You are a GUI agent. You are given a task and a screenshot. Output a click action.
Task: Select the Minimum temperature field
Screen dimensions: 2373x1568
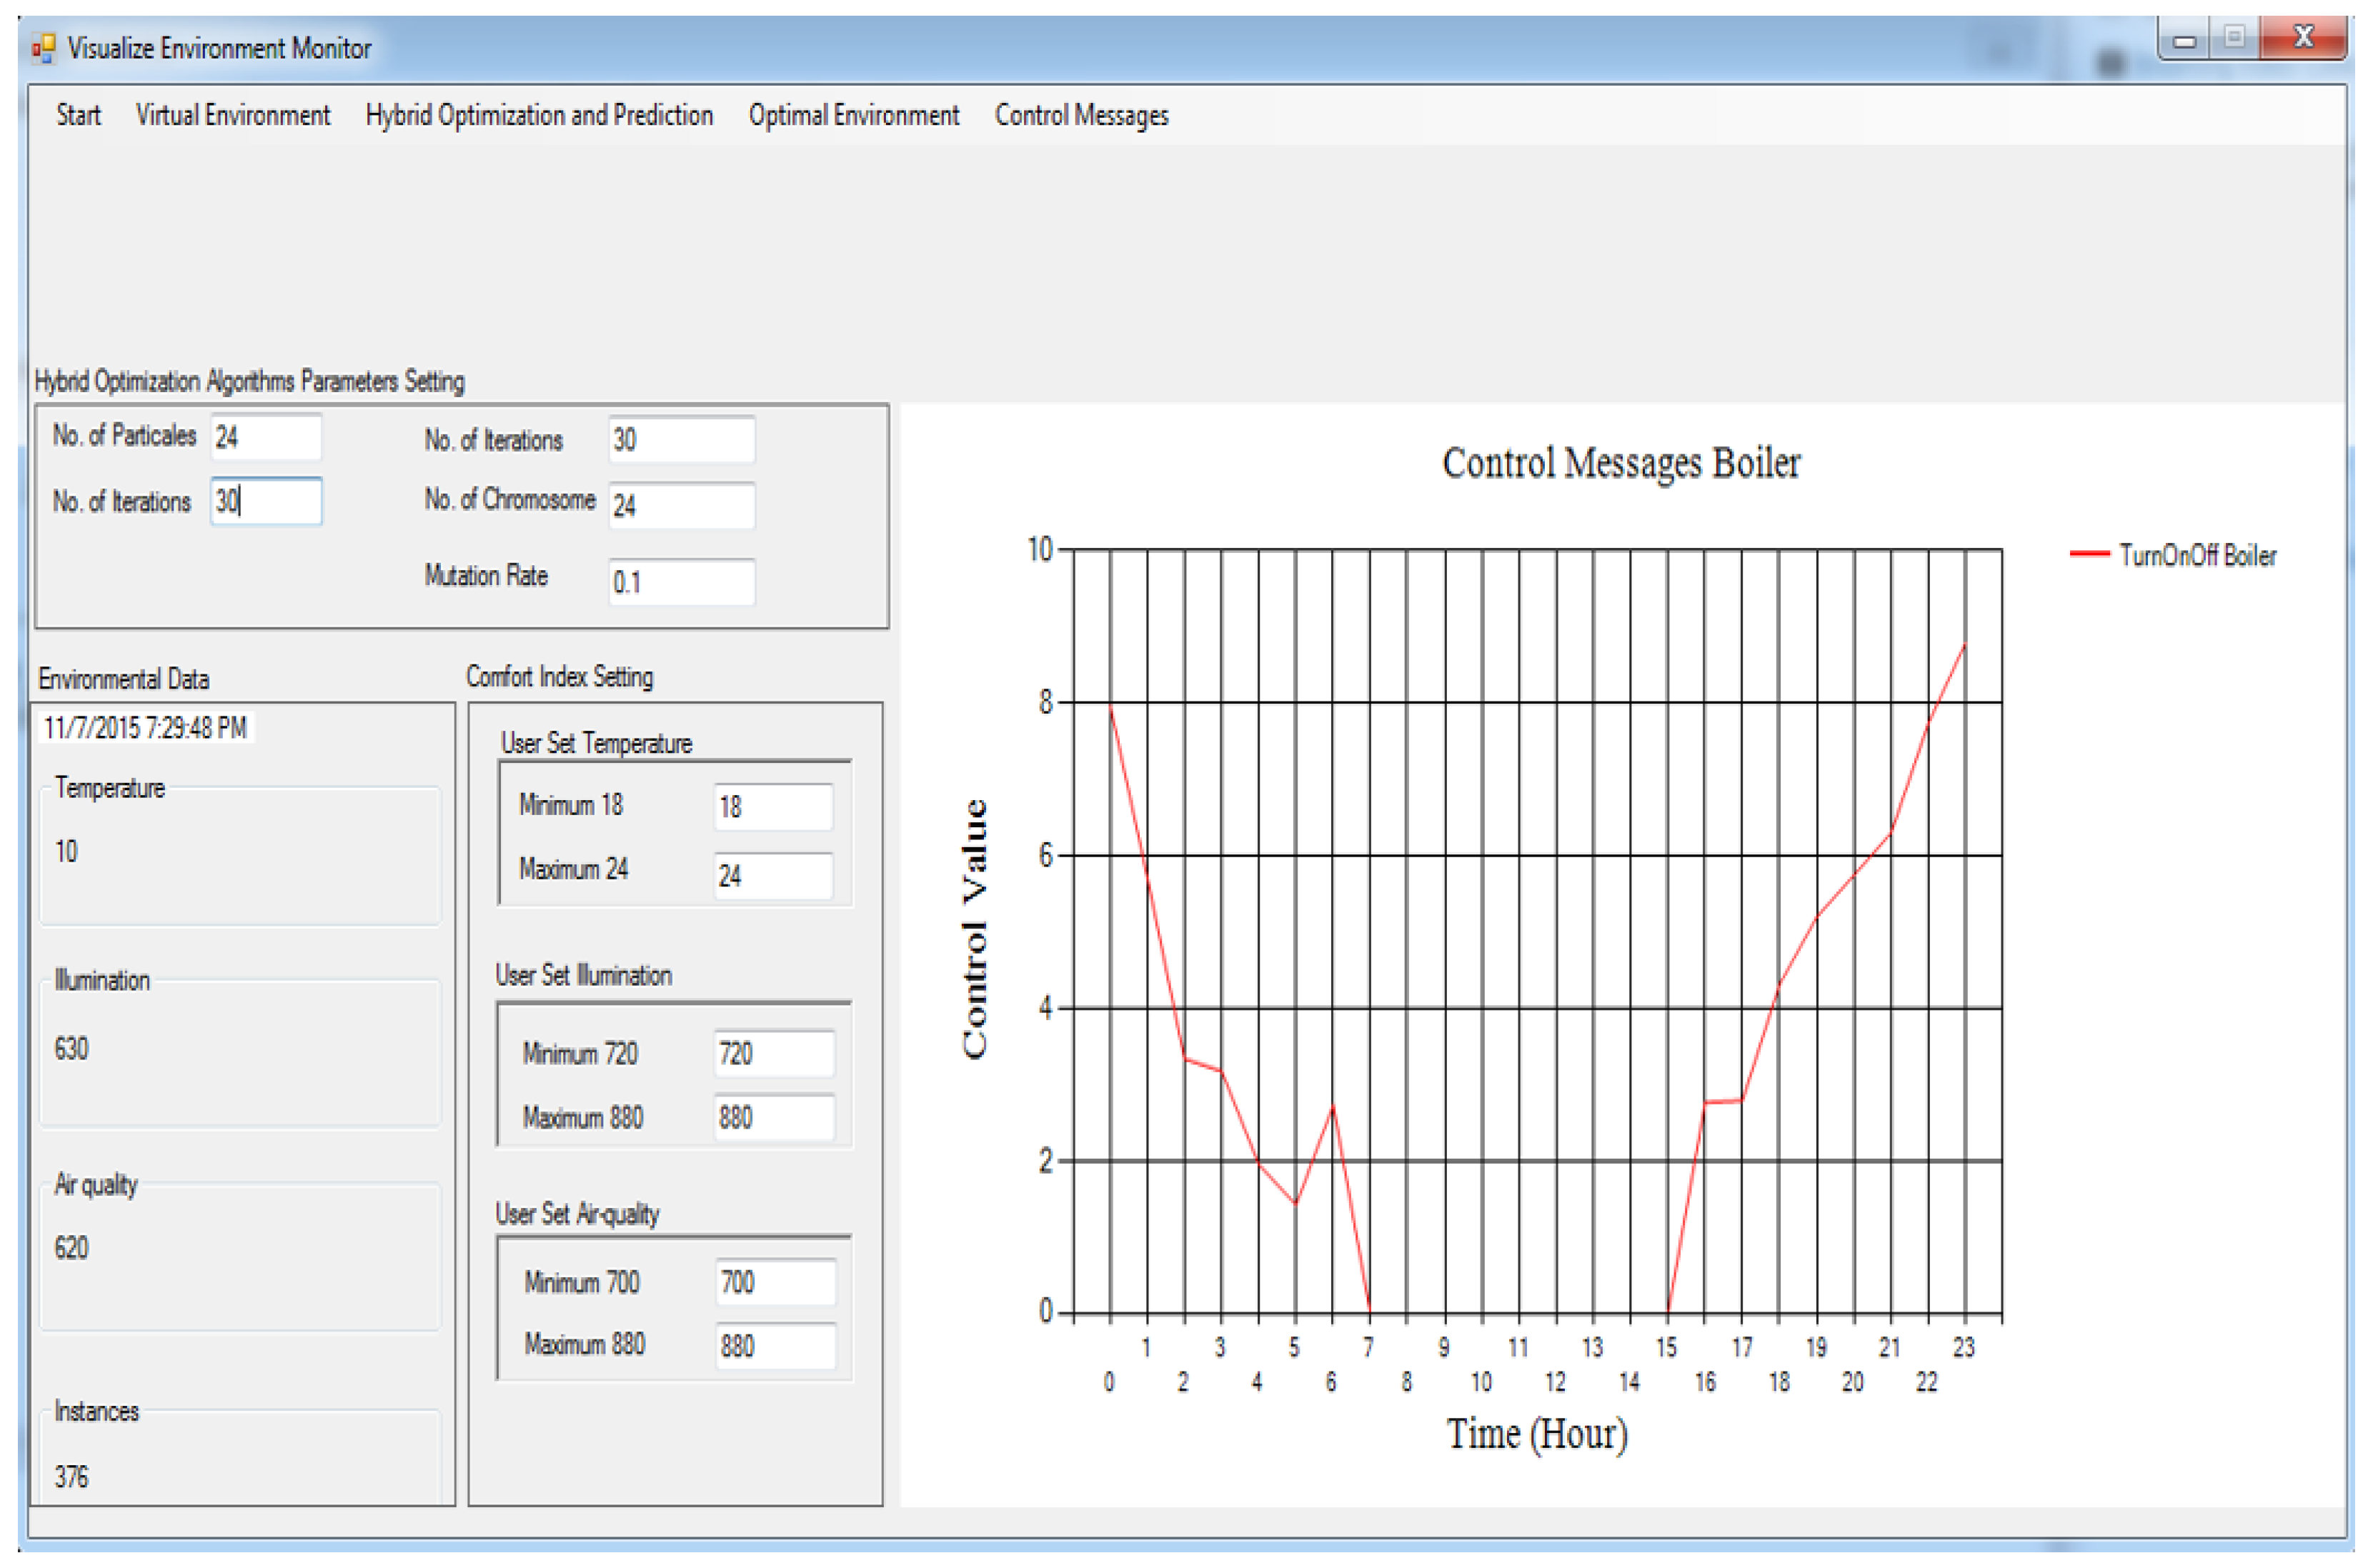click(x=773, y=807)
